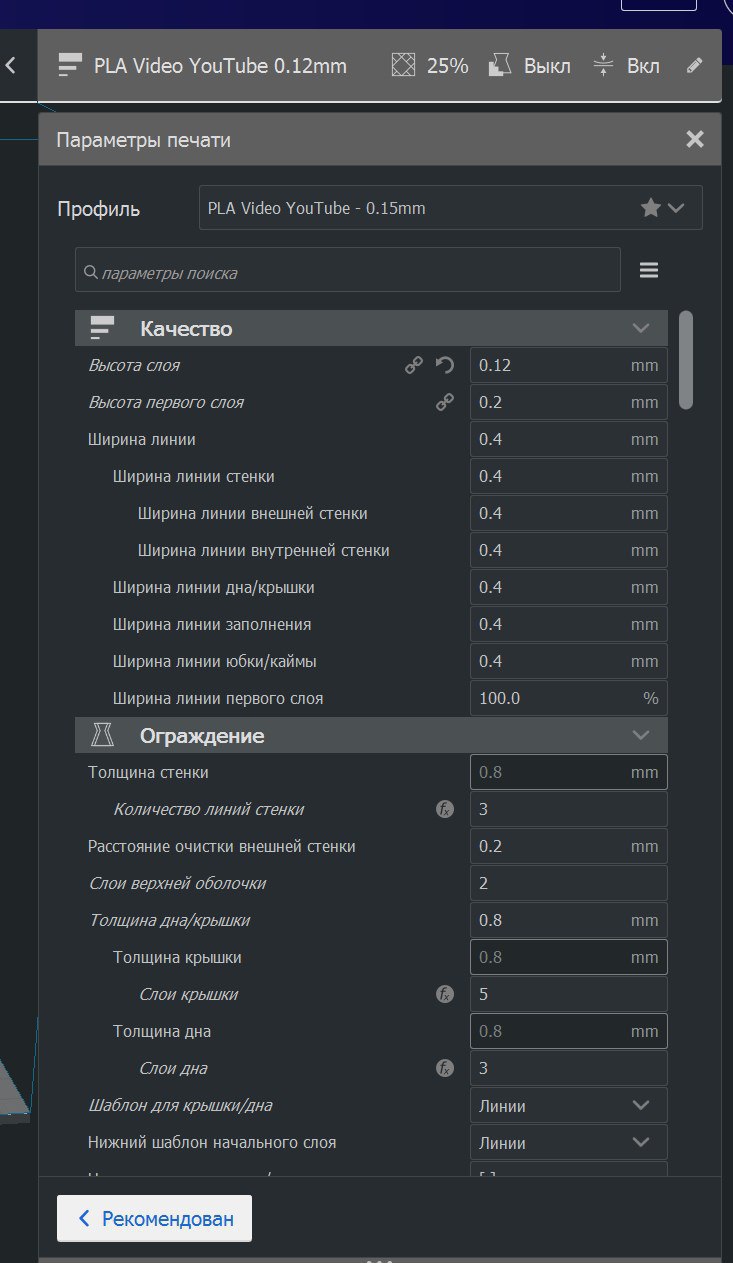Click the infill 25% icon

point(403,66)
